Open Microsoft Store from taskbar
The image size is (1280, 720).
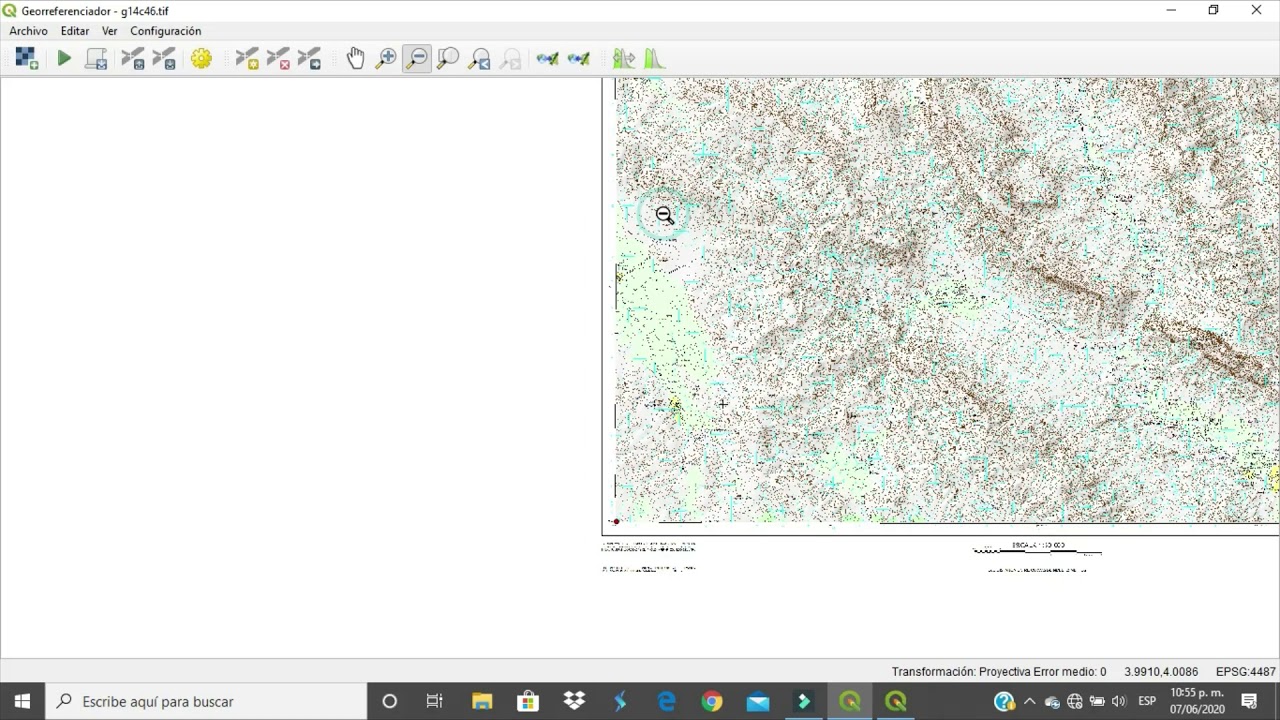click(528, 701)
